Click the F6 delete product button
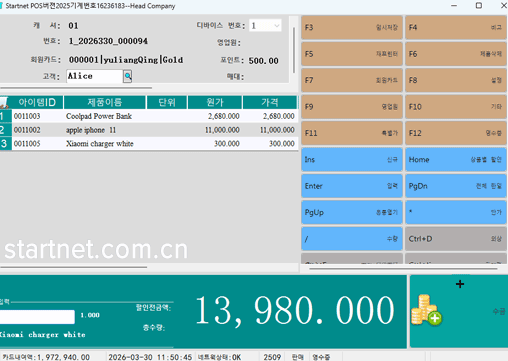Viewport: 508px width, 361px height. [x=456, y=54]
